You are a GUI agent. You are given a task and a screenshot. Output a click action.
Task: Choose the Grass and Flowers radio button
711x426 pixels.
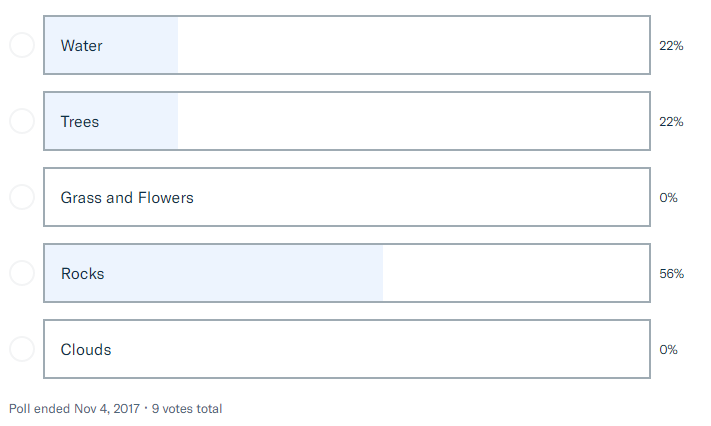[x=21, y=197]
